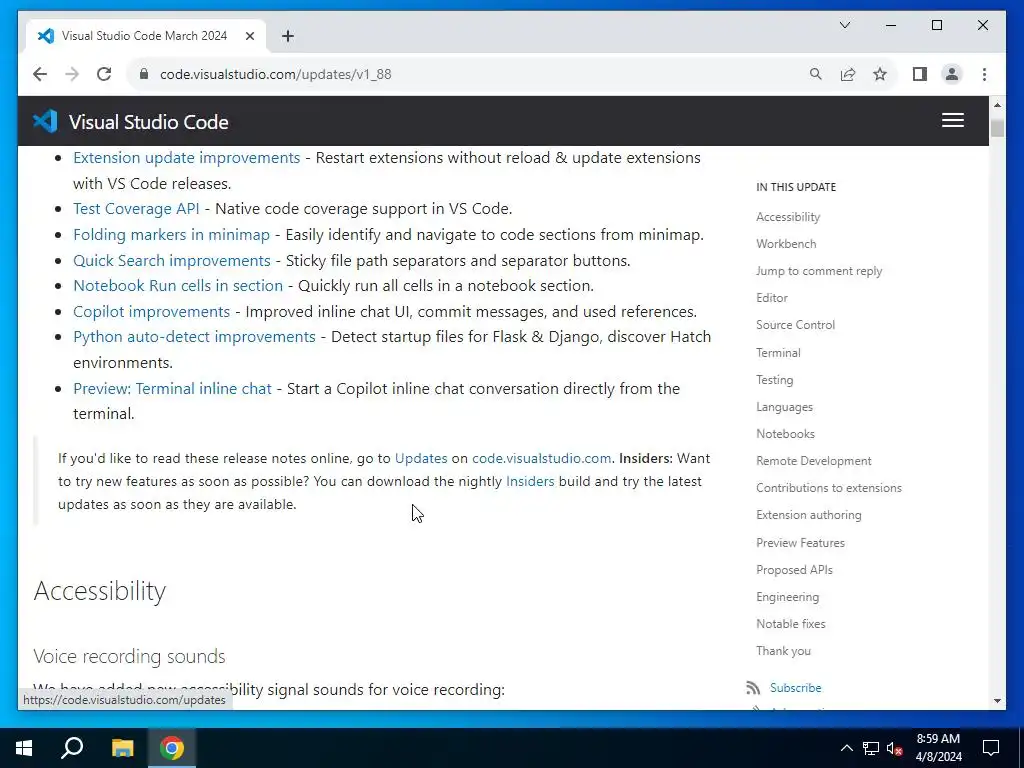Toggle the browser side panel
1024x768 pixels.
tap(920, 74)
